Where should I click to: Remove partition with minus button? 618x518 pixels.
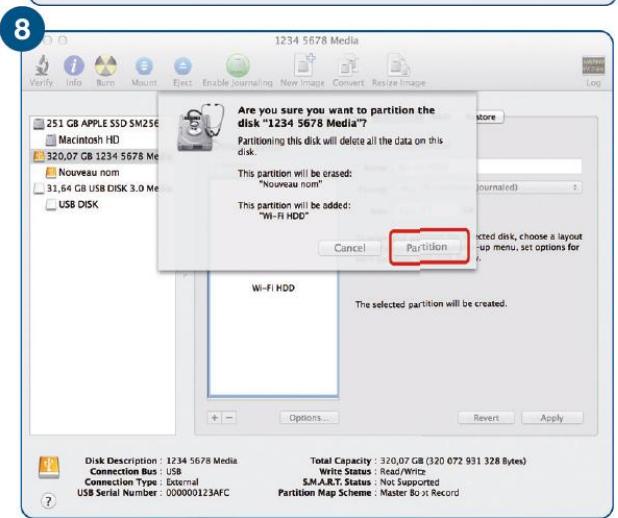pos(230,417)
